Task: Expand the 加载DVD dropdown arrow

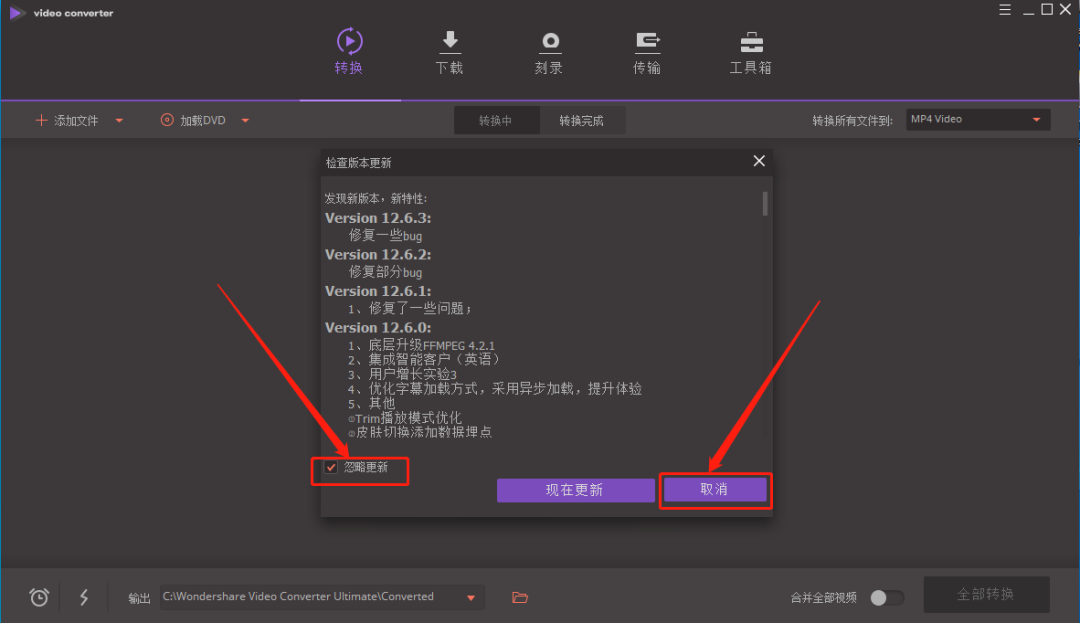Action: pyautogui.click(x=245, y=120)
